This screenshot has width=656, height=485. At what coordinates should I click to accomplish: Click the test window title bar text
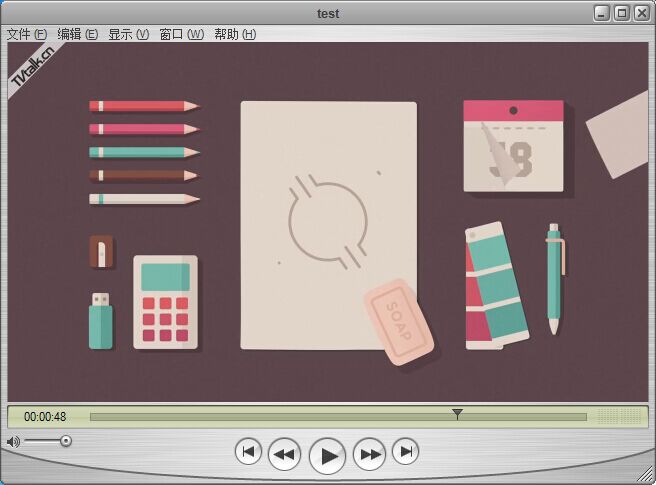tap(328, 14)
